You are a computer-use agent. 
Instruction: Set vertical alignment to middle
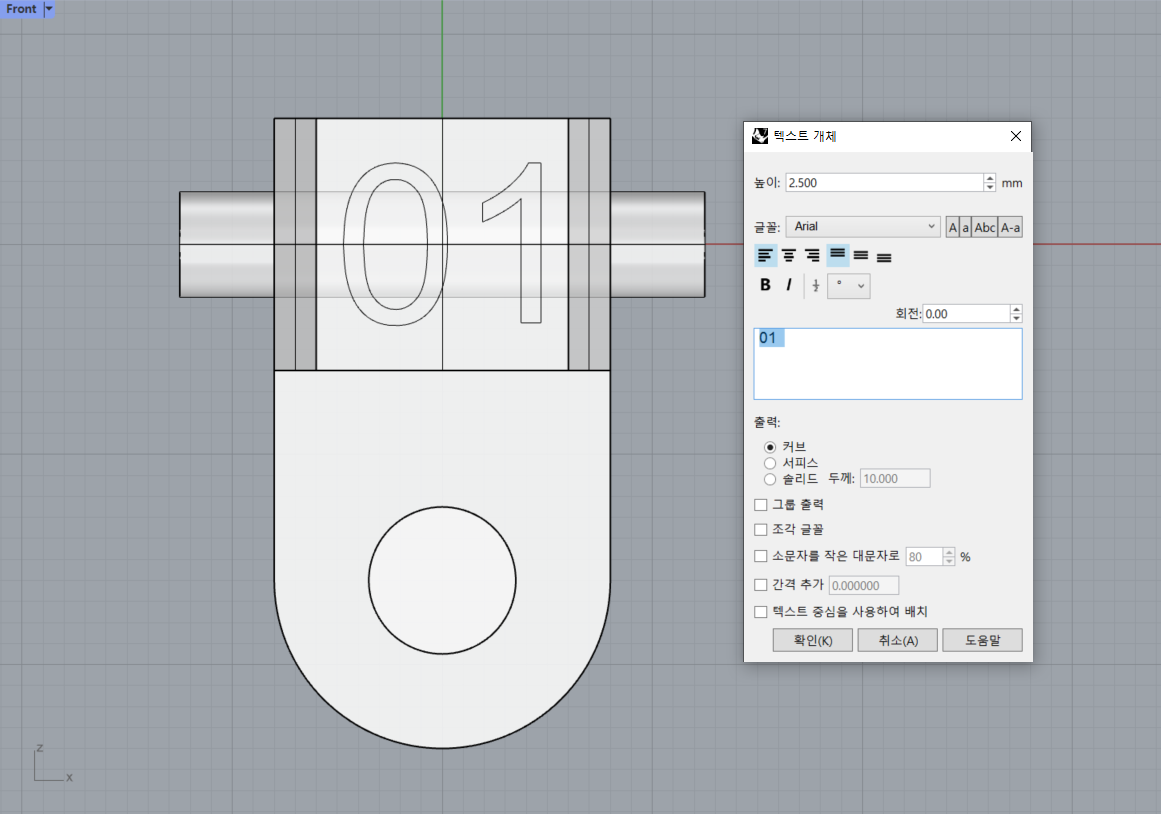tap(860, 256)
